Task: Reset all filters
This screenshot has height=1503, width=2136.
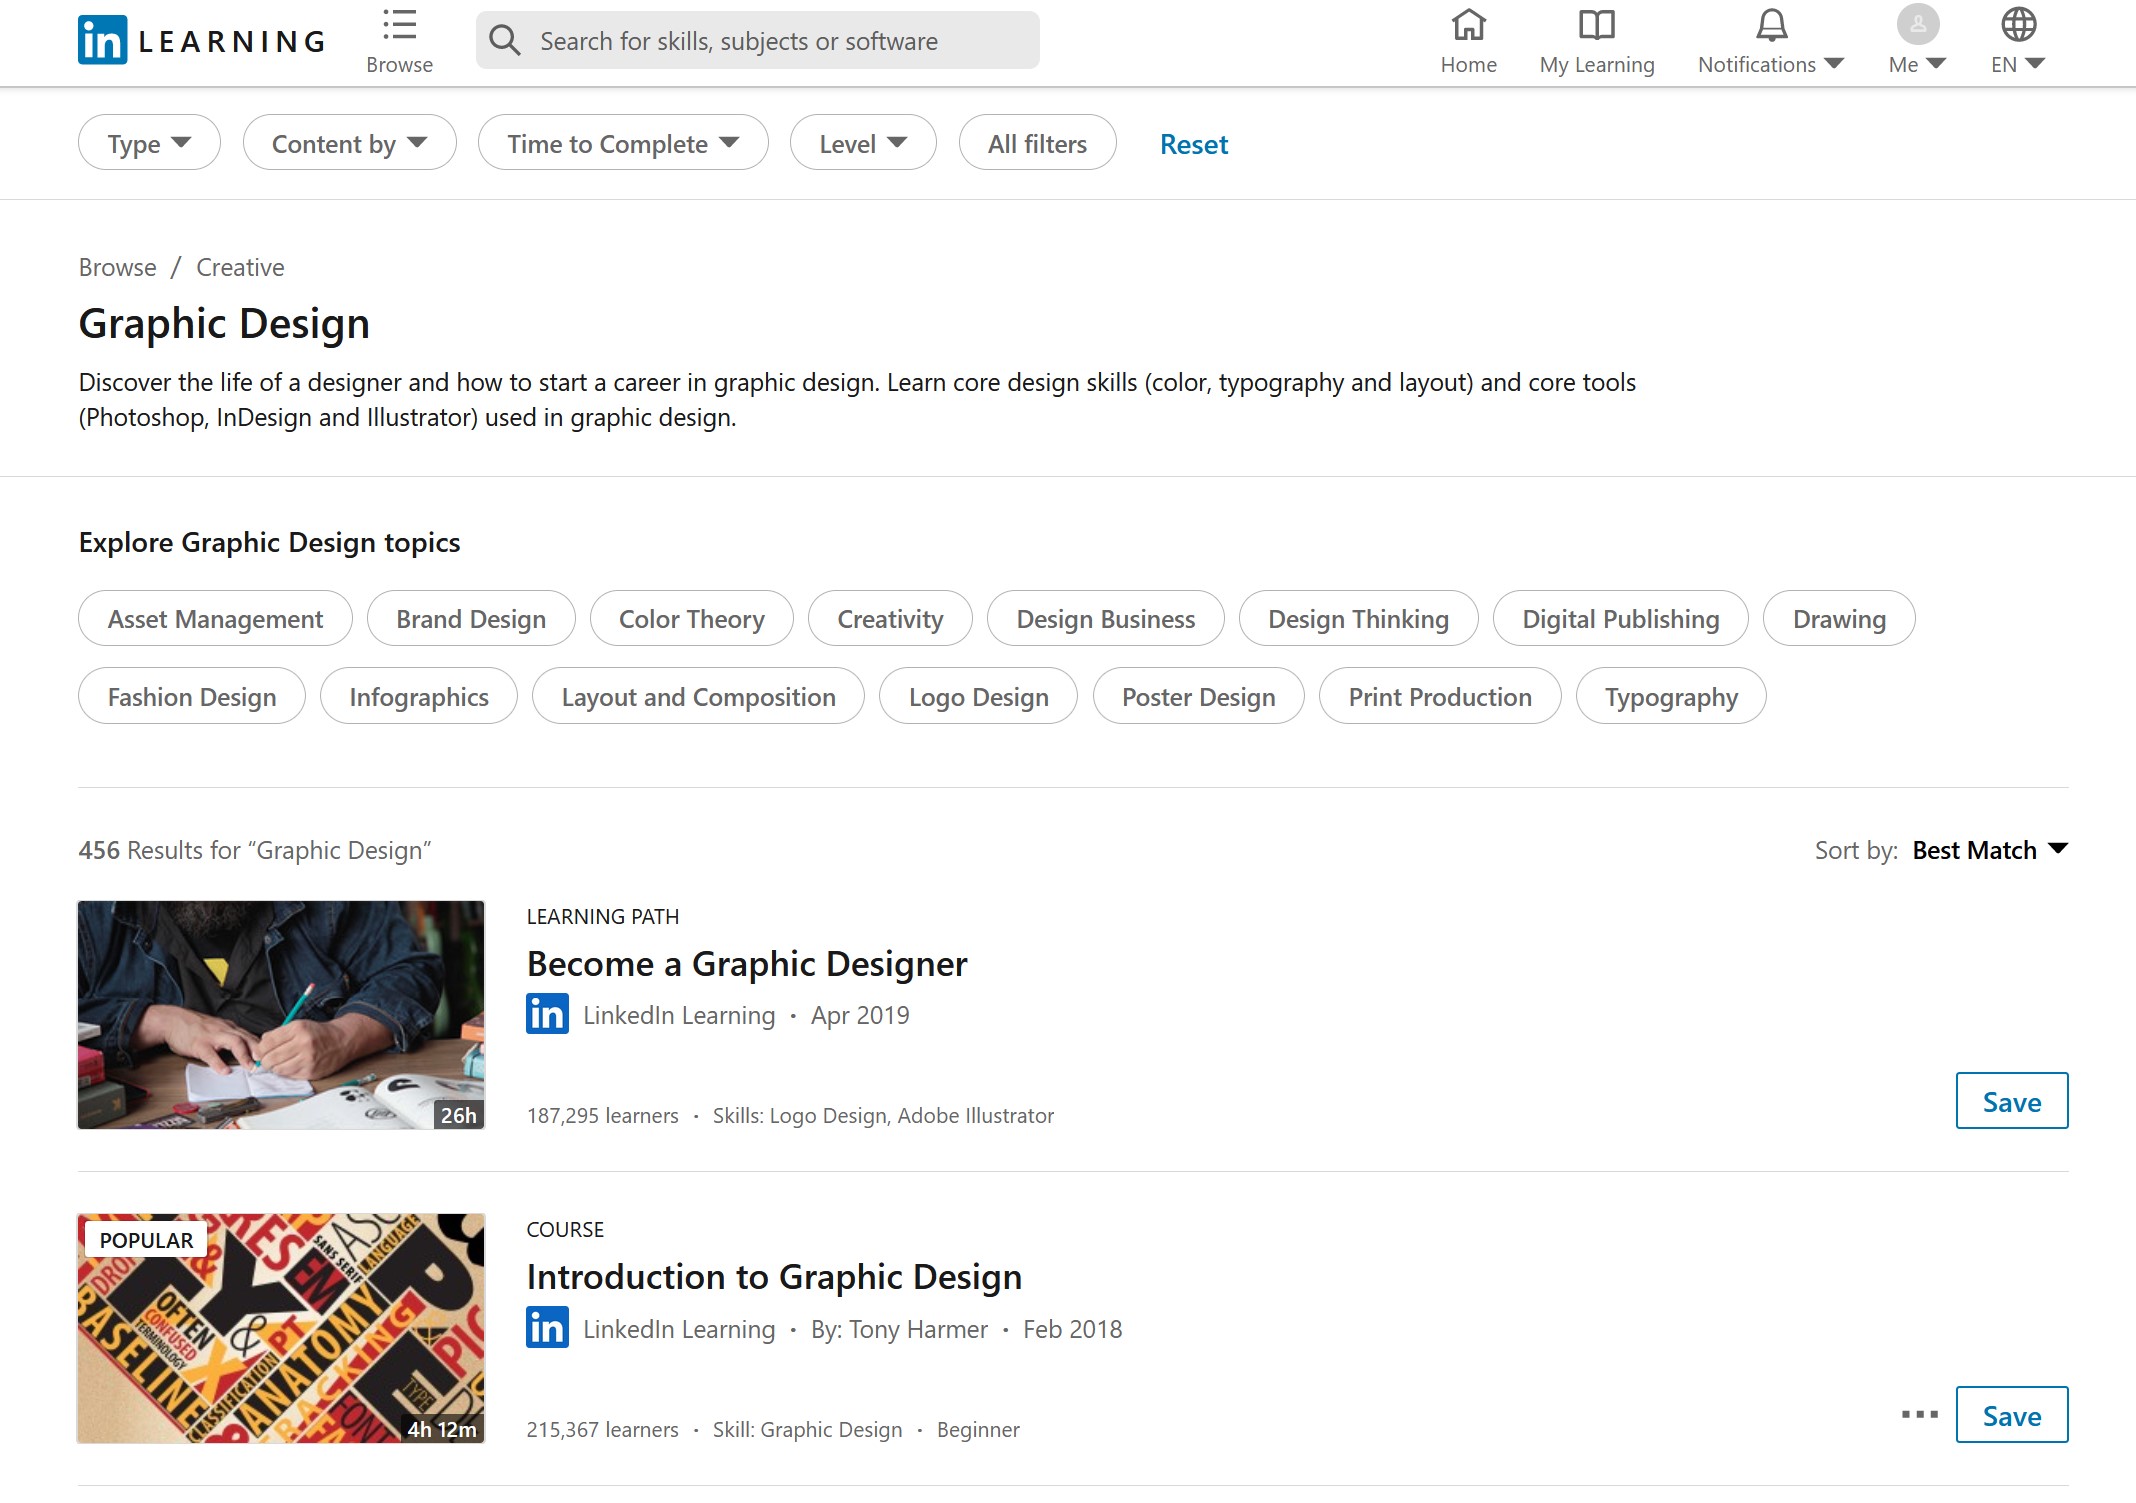Action: [x=1194, y=144]
